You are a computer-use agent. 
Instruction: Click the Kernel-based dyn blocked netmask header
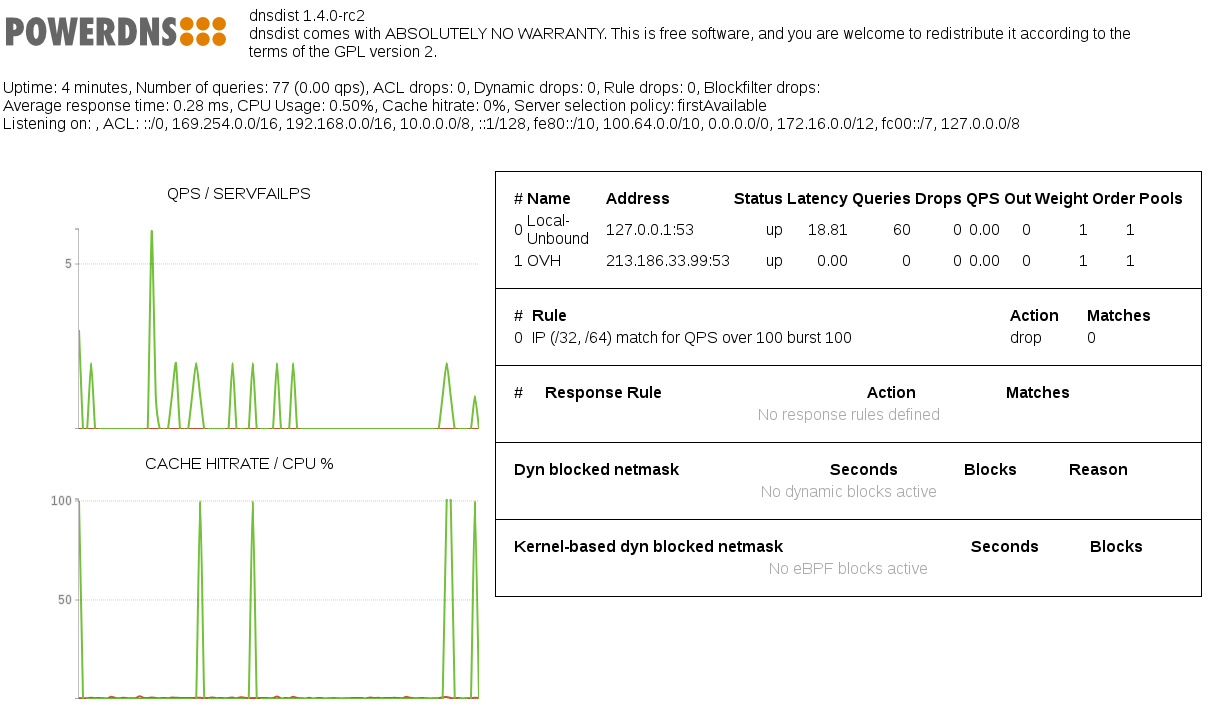point(648,547)
